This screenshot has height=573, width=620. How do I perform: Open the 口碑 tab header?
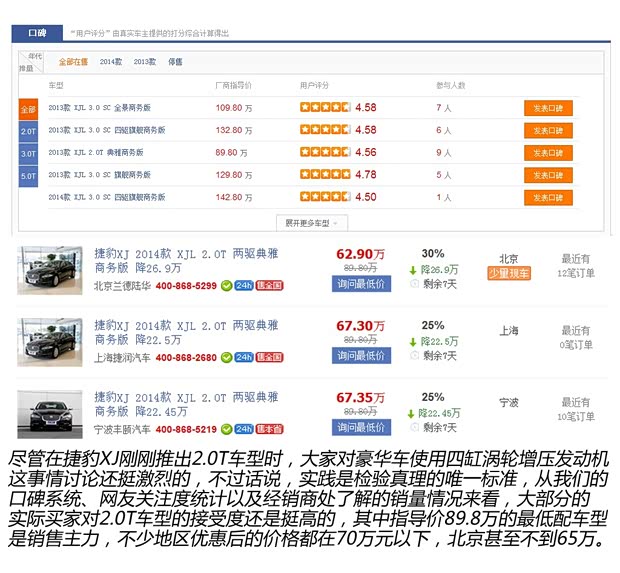37,33
